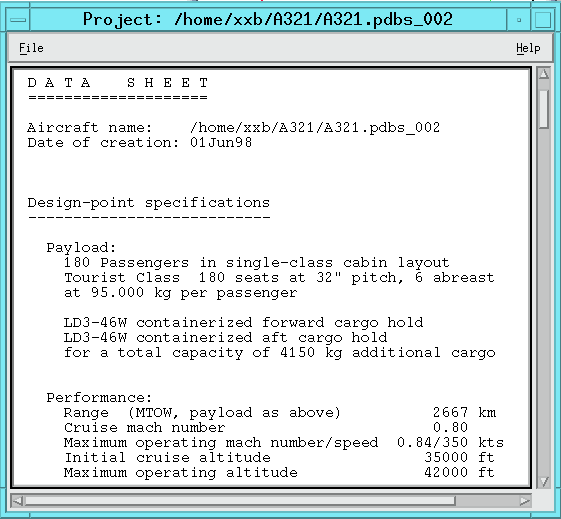
Task: Click the cruise mach value '0.80'
Action: (450, 428)
